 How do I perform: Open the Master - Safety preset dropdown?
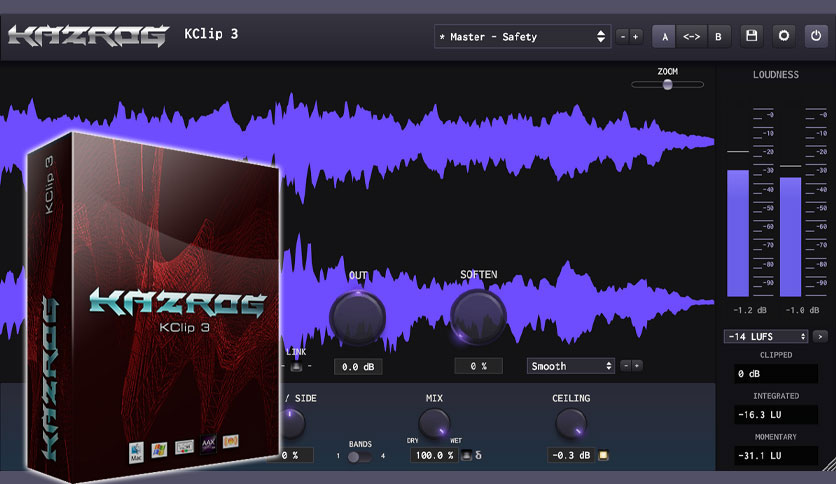[522, 37]
